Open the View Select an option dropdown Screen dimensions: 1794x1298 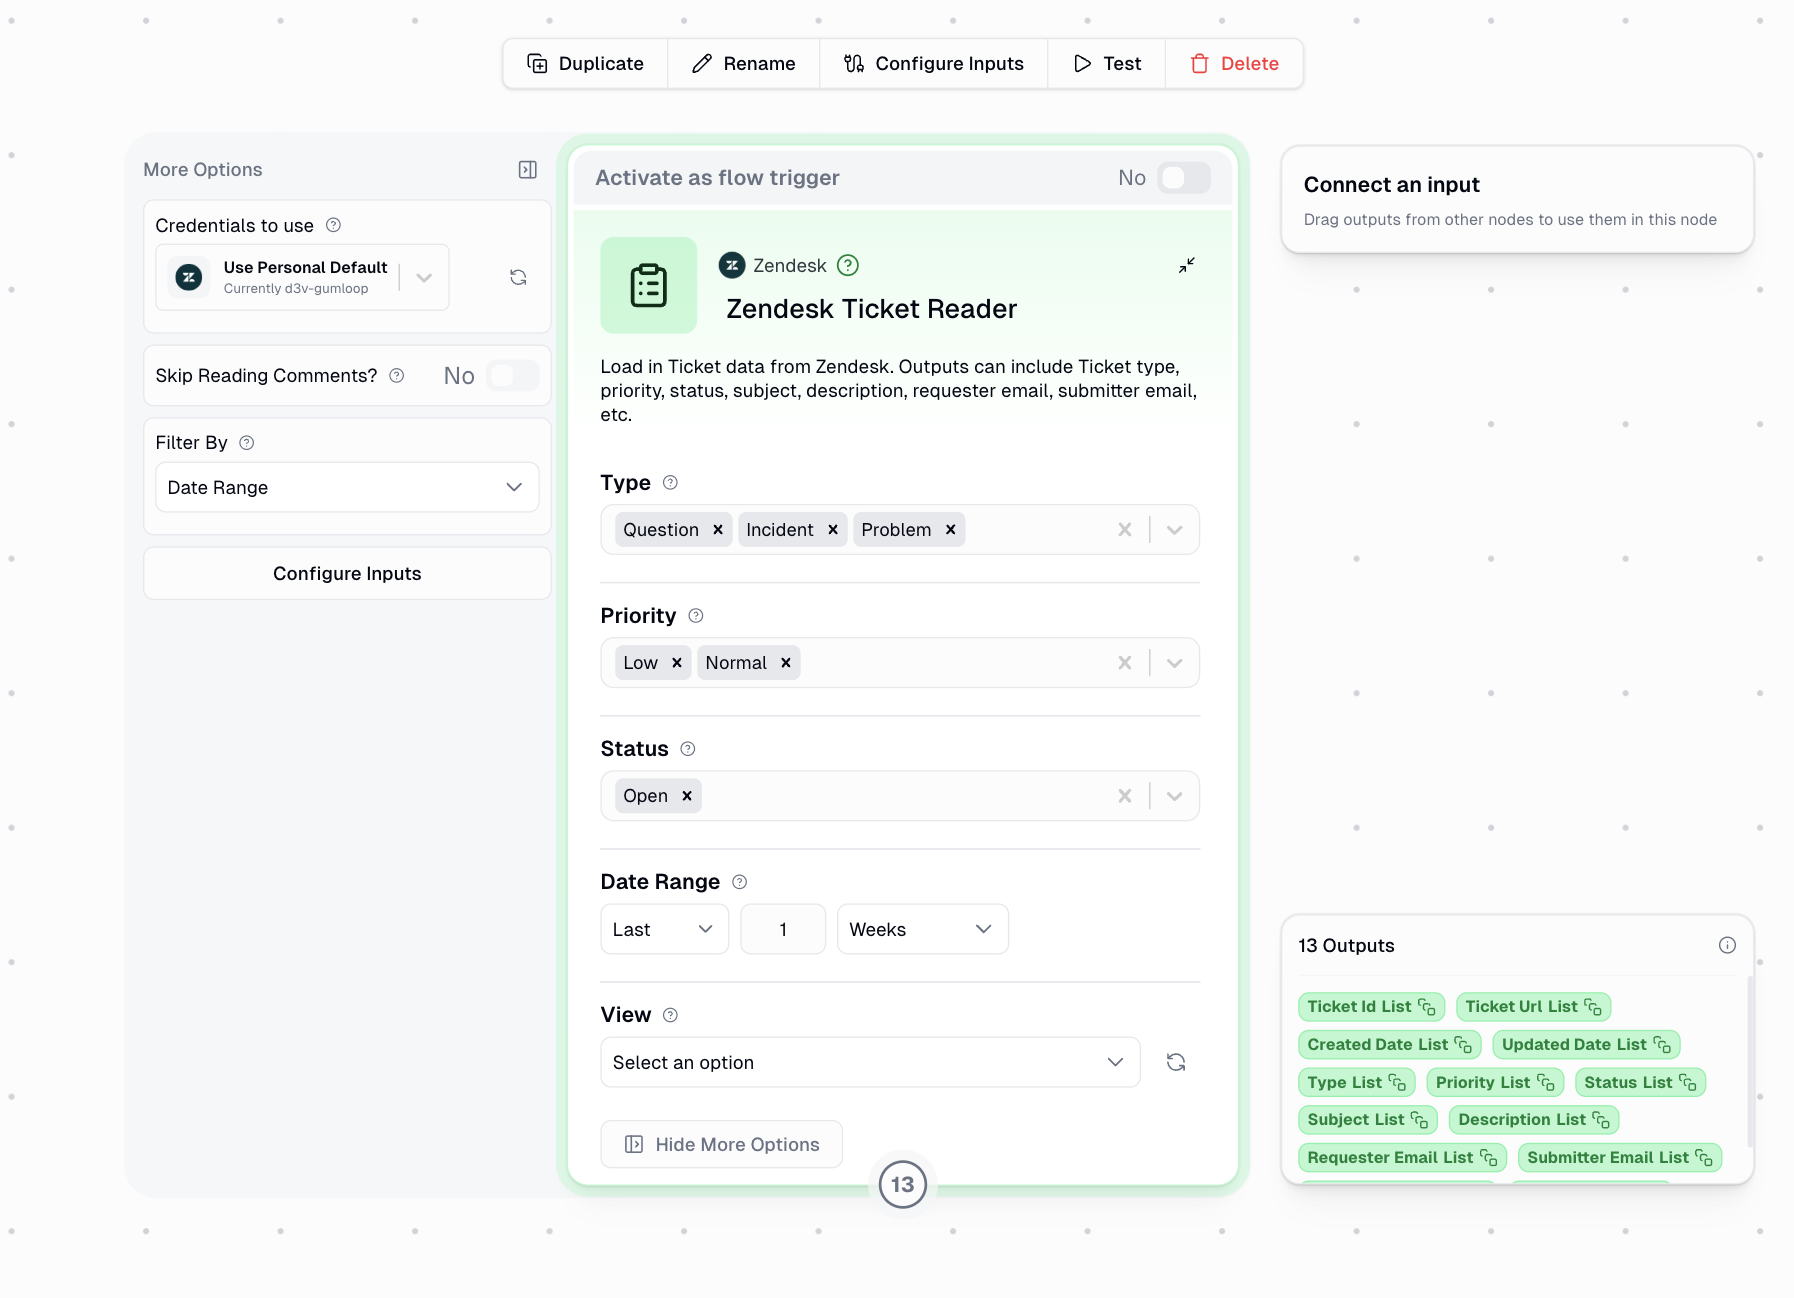point(869,1061)
